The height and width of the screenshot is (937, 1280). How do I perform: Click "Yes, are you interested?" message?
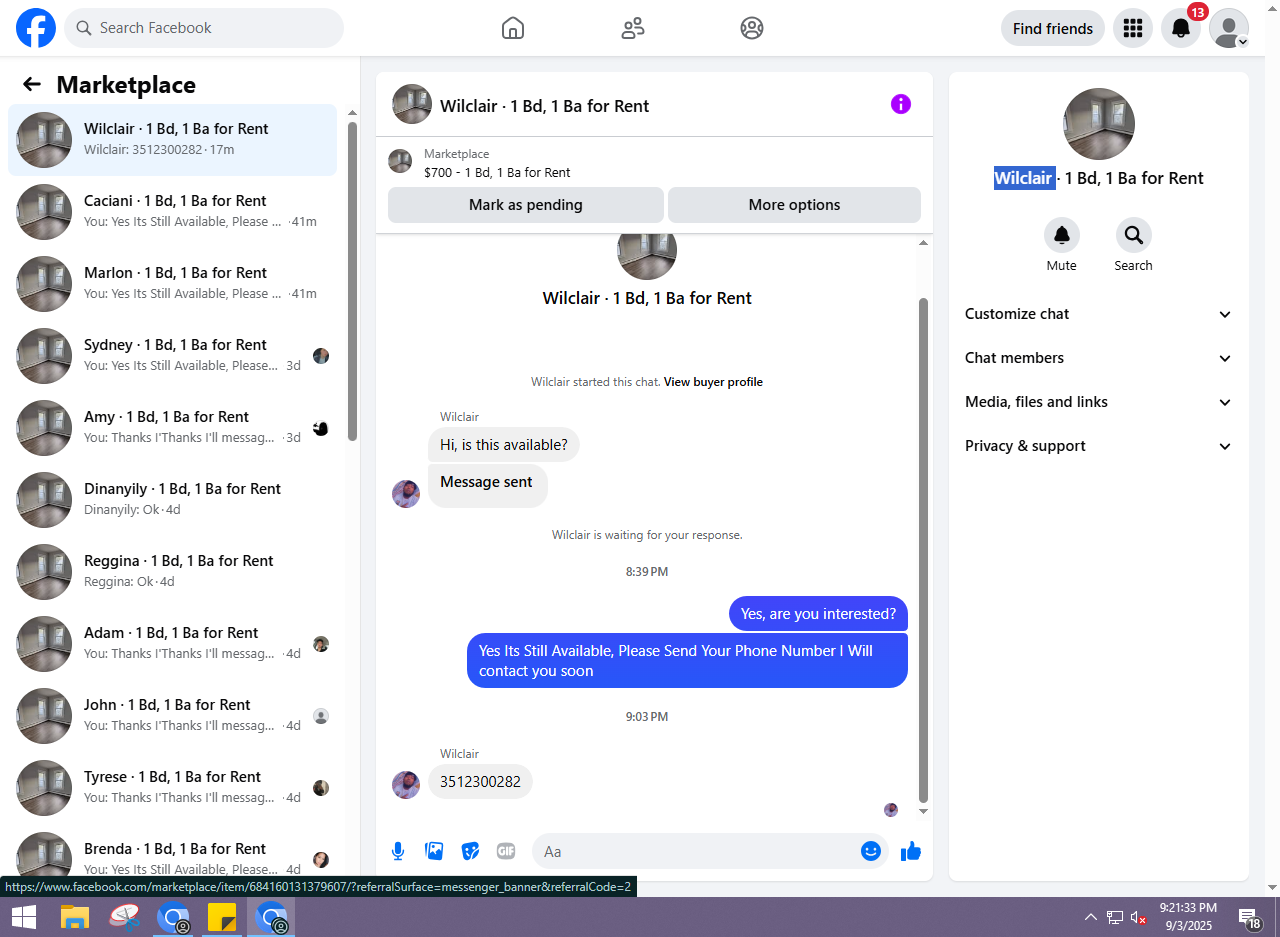[x=818, y=614]
